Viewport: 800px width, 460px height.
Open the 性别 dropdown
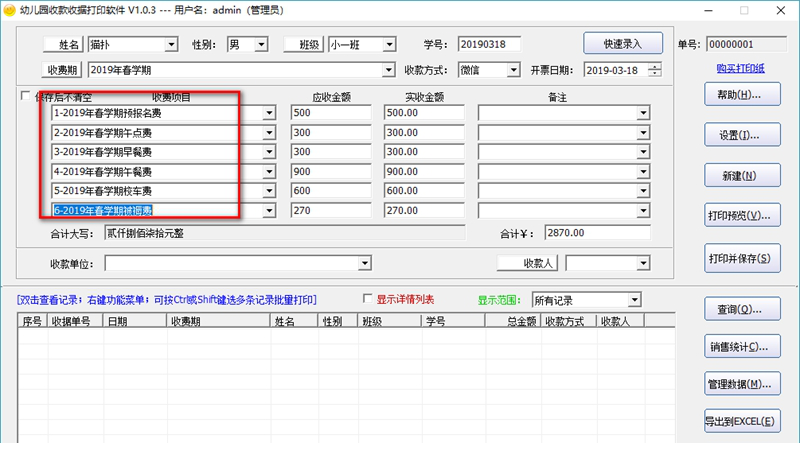pyautogui.click(x=261, y=45)
